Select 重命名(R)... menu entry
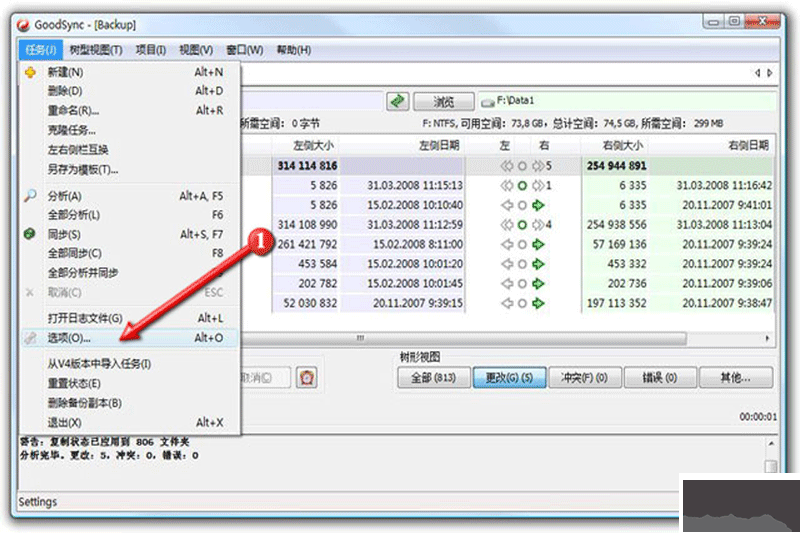 (x=130, y=111)
